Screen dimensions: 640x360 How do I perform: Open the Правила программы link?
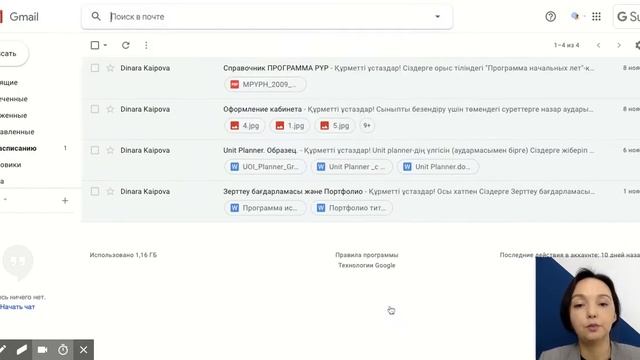click(367, 255)
